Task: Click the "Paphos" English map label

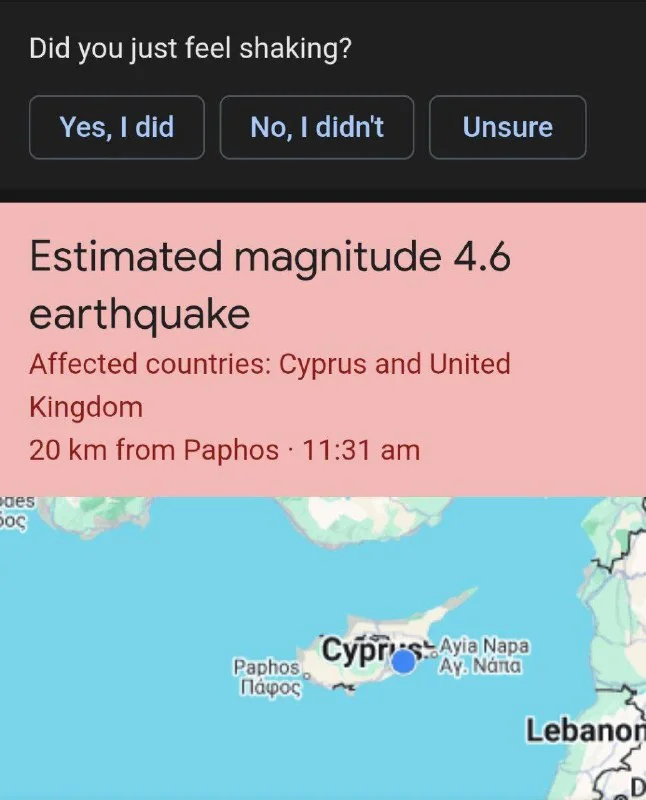Action: pos(266,666)
